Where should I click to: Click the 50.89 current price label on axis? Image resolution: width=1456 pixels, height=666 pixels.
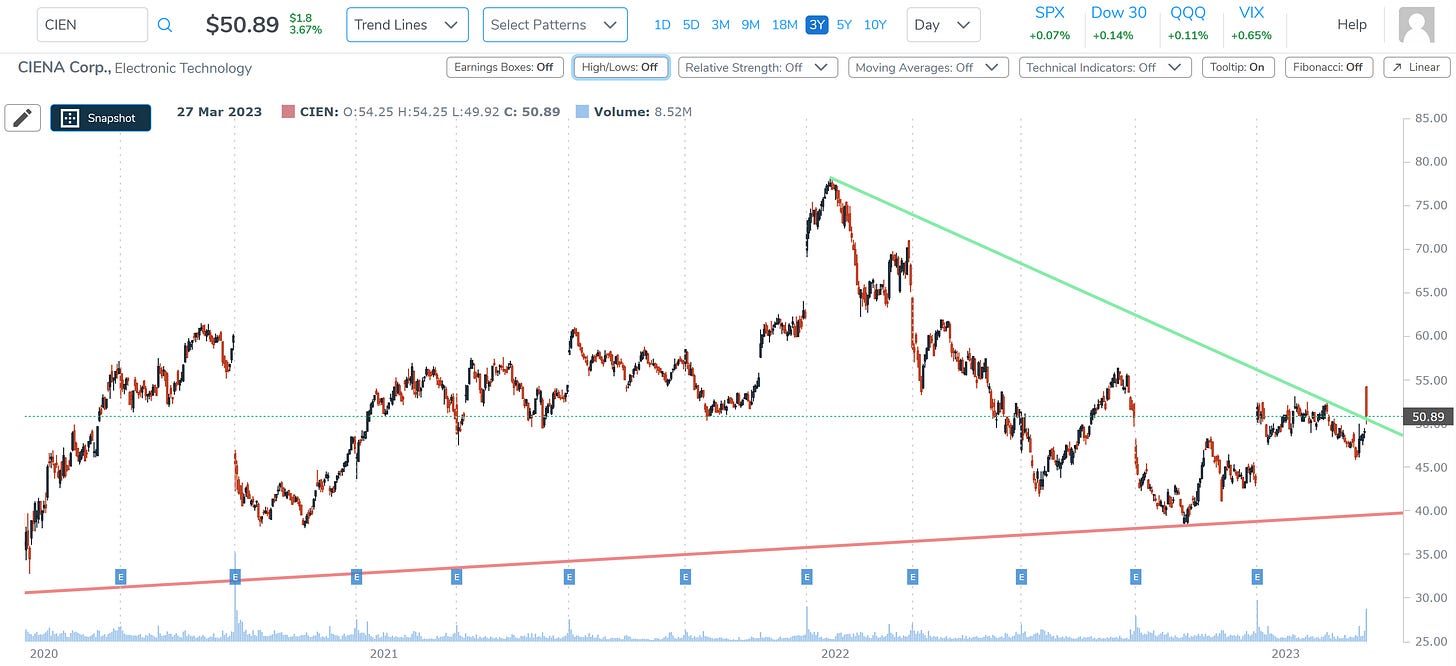point(1427,416)
